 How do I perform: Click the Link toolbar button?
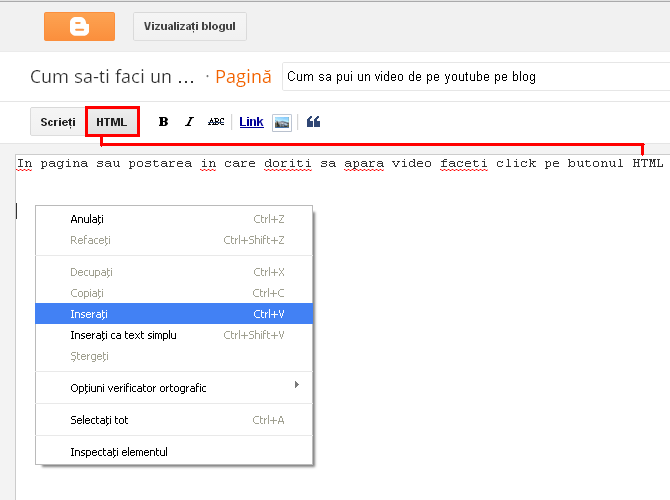tap(251, 122)
